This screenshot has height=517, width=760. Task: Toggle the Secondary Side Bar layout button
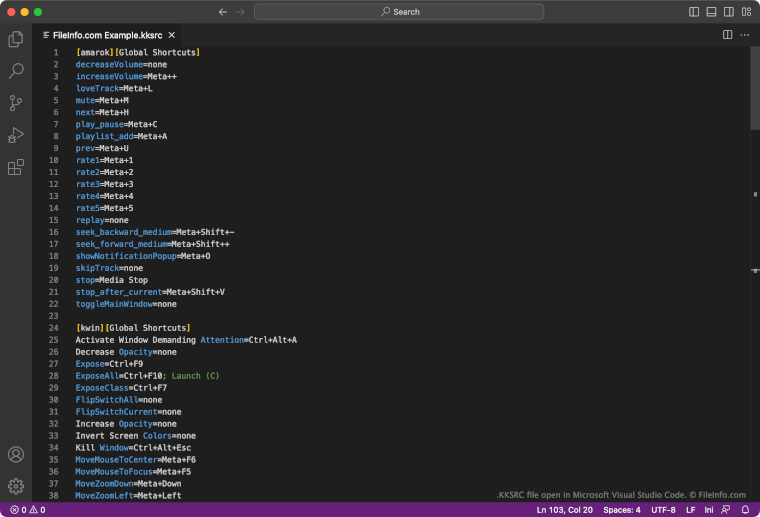tap(727, 12)
